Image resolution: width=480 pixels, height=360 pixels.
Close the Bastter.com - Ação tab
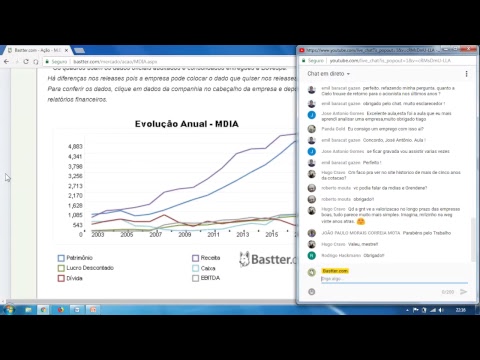[66, 50]
